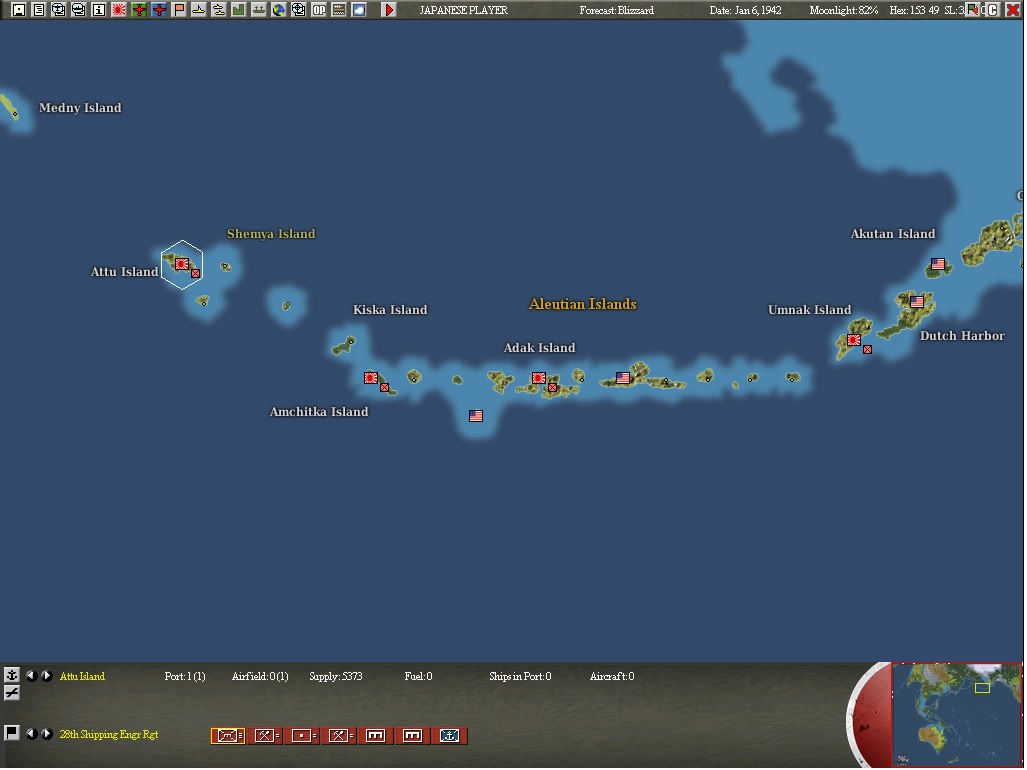Go to previous unit before 28th Shipping Engr

[31, 734]
